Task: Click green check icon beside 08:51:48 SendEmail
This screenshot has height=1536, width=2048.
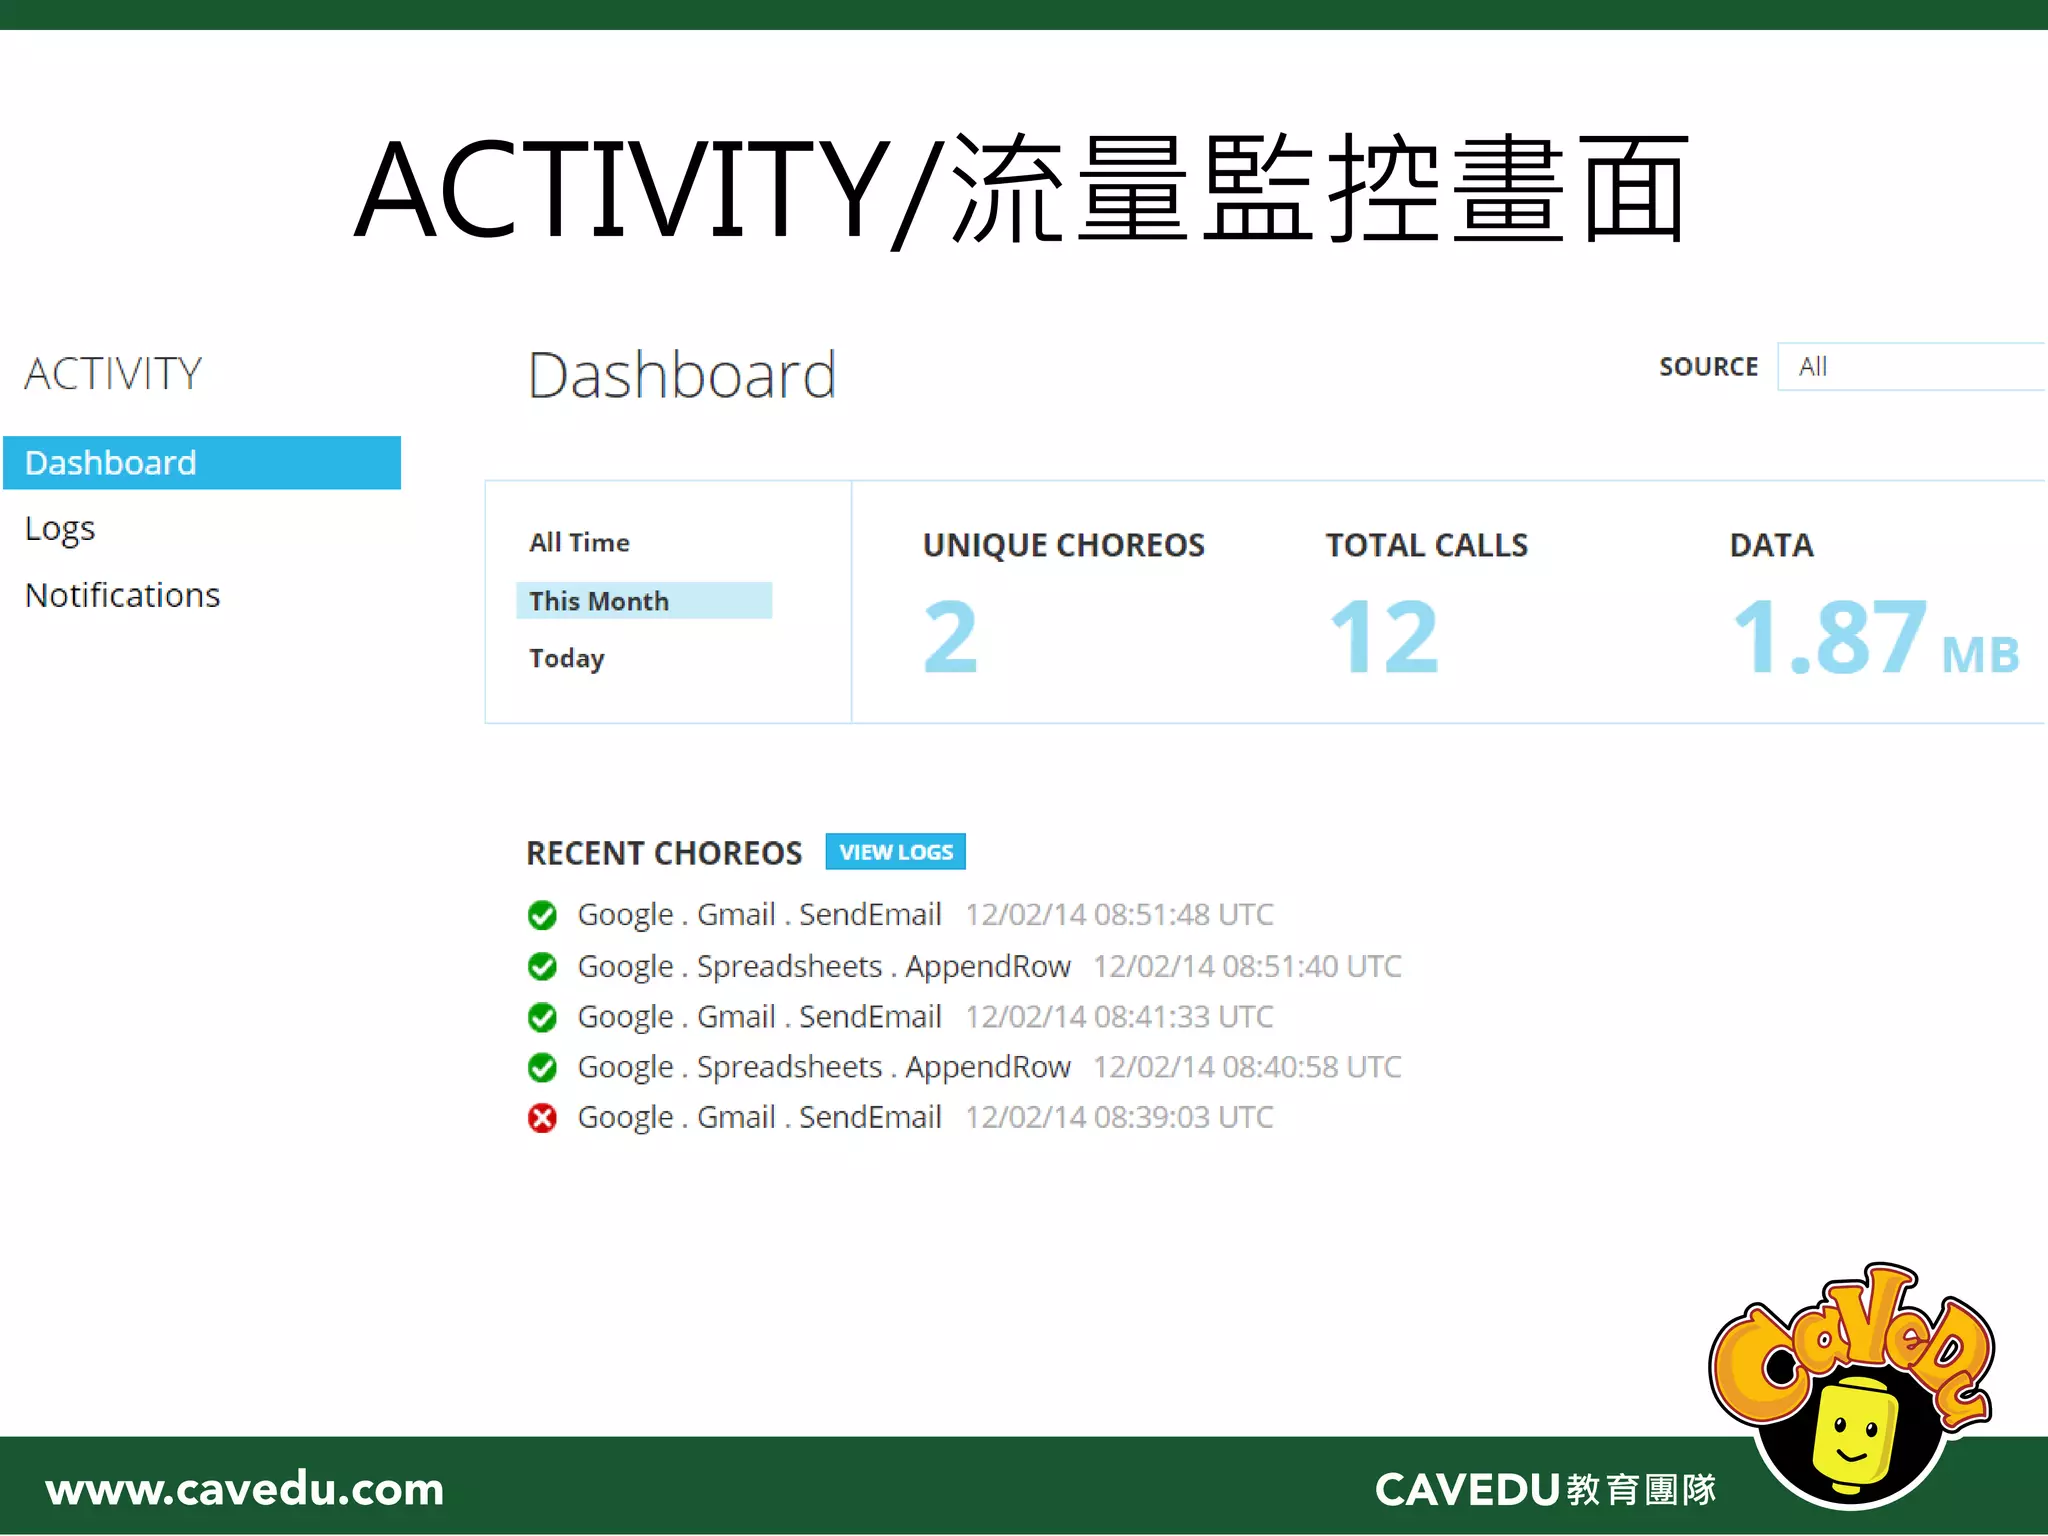Action: click(x=542, y=915)
